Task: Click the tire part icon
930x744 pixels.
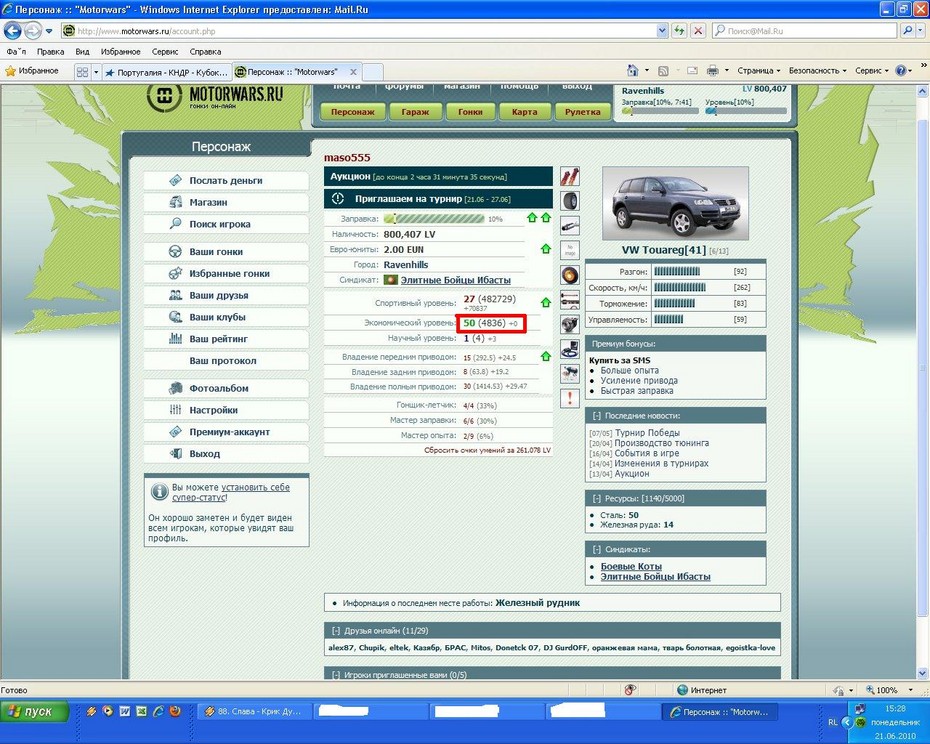Action: (x=569, y=201)
